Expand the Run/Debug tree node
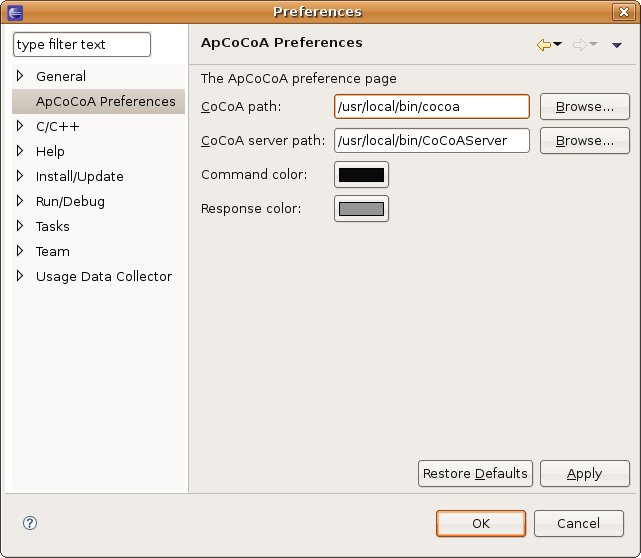Screen dimensions: 641x558 tap(20, 201)
